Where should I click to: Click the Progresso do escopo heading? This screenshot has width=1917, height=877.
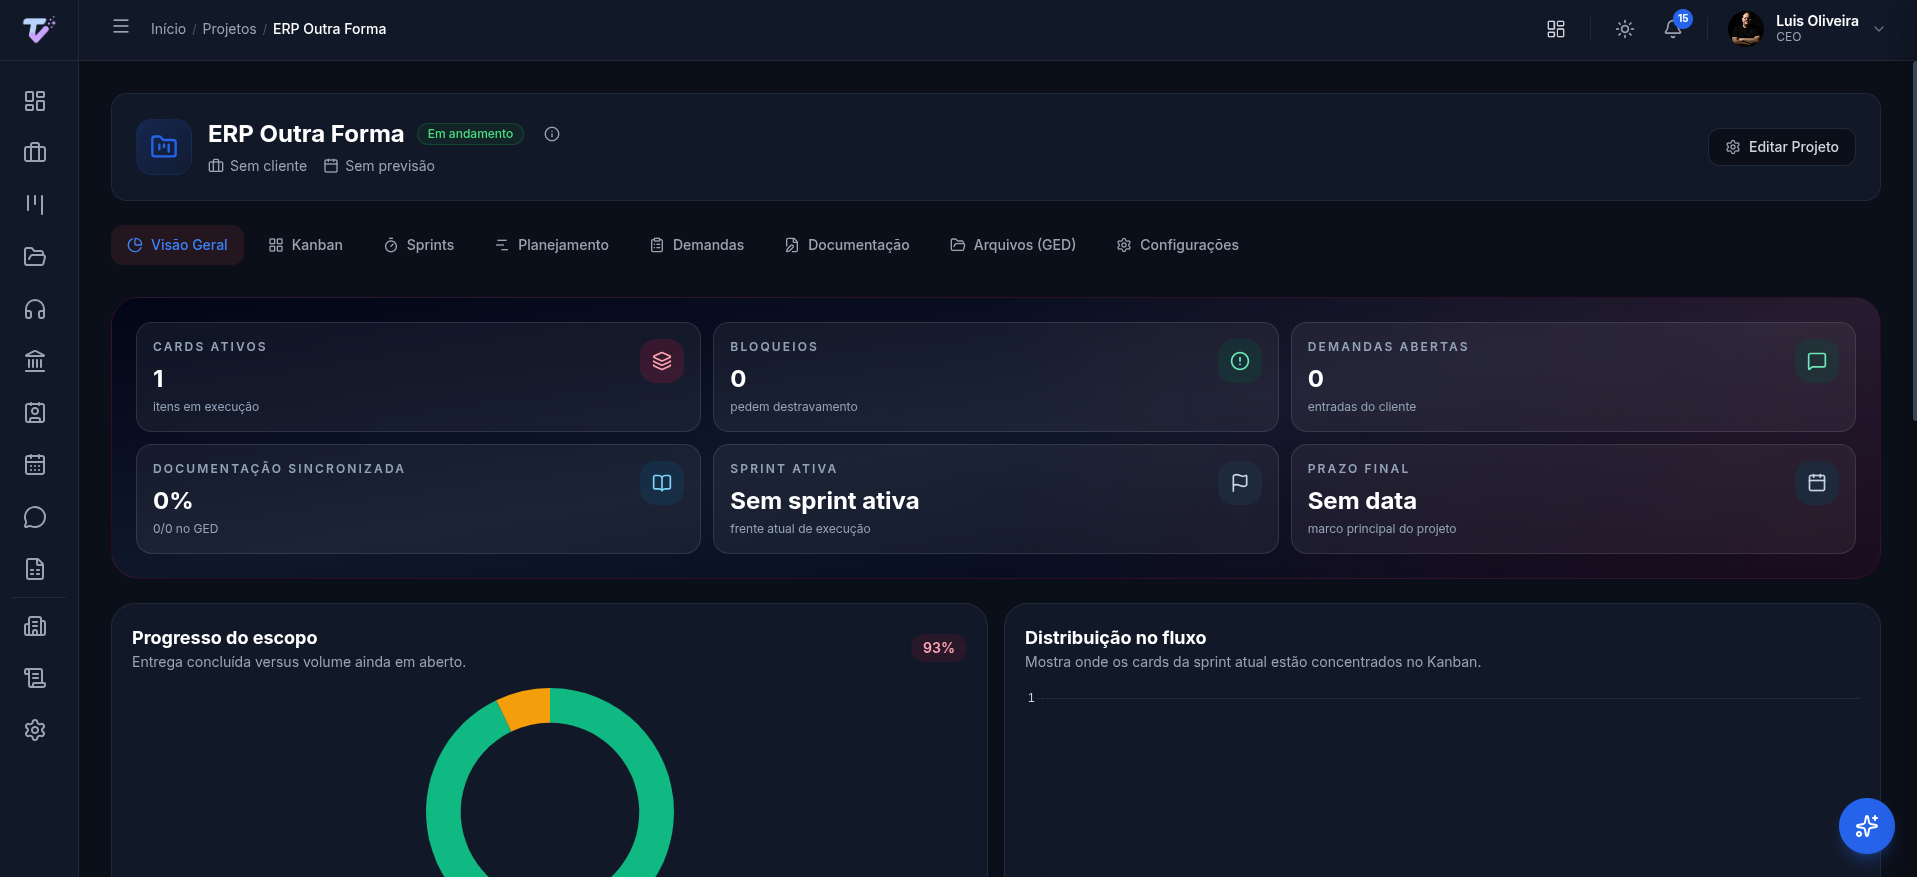tap(224, 638)
